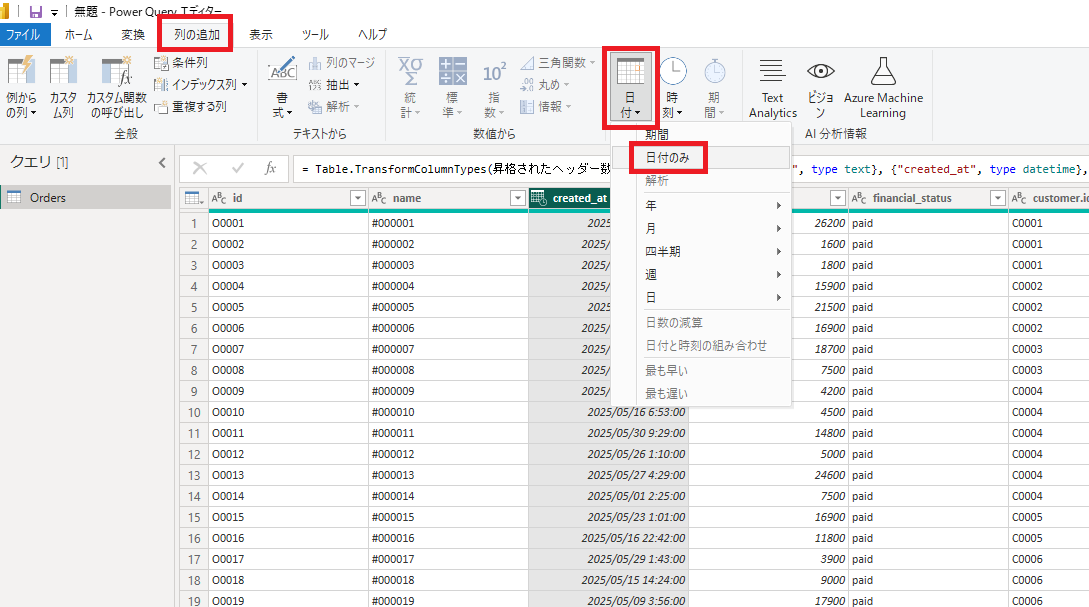The image size is (1089, 607).
Task: Switch to the 変換 (Transform) tab
Action: [133, 35]
